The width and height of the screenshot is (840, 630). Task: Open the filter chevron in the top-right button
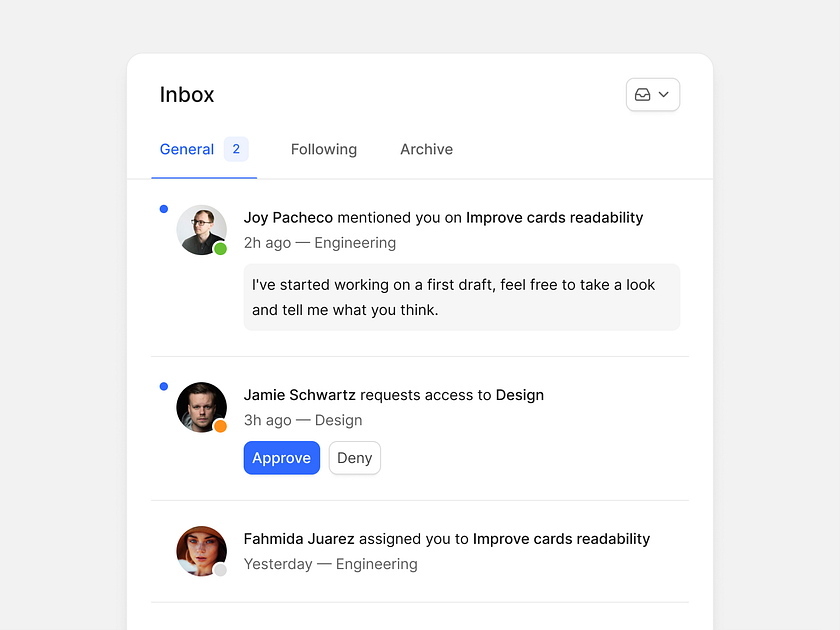(x=663, y=94)
